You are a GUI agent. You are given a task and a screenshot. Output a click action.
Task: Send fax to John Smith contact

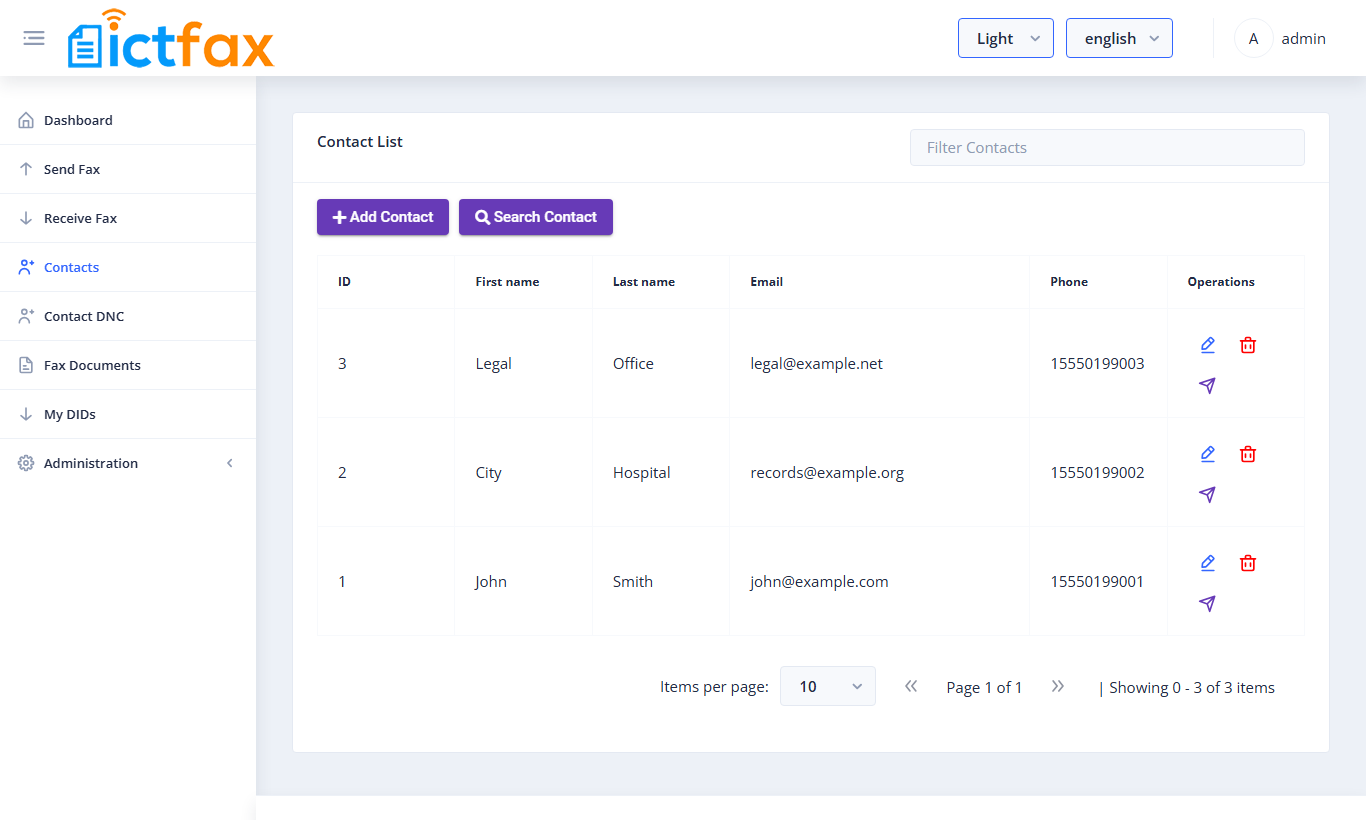click(1207, 604)
